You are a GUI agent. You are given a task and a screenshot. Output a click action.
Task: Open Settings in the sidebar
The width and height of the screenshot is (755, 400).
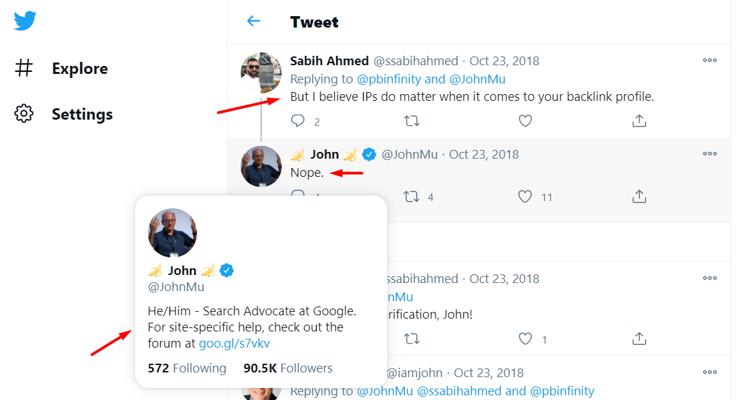coord(82,114)
